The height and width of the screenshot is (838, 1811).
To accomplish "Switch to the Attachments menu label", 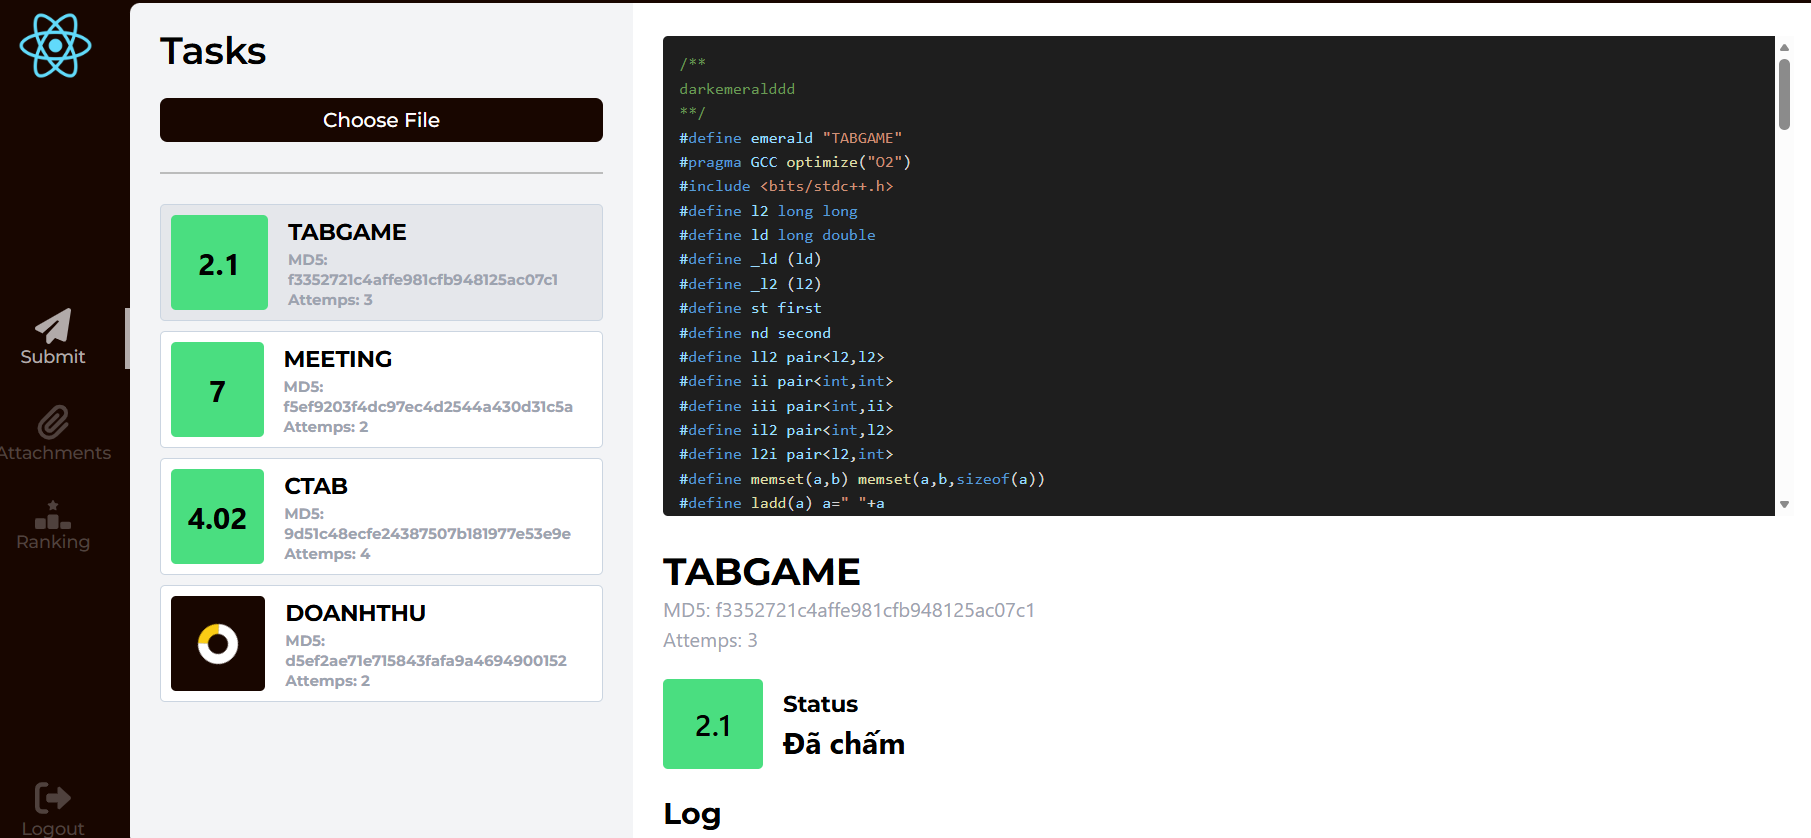I will pyautogui.click(x=55, y=453).
